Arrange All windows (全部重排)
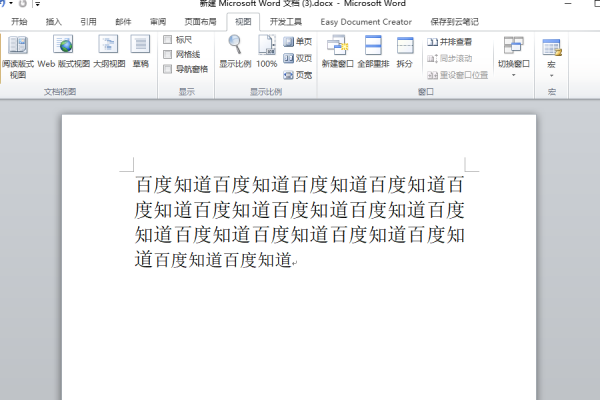 (373, 52)
